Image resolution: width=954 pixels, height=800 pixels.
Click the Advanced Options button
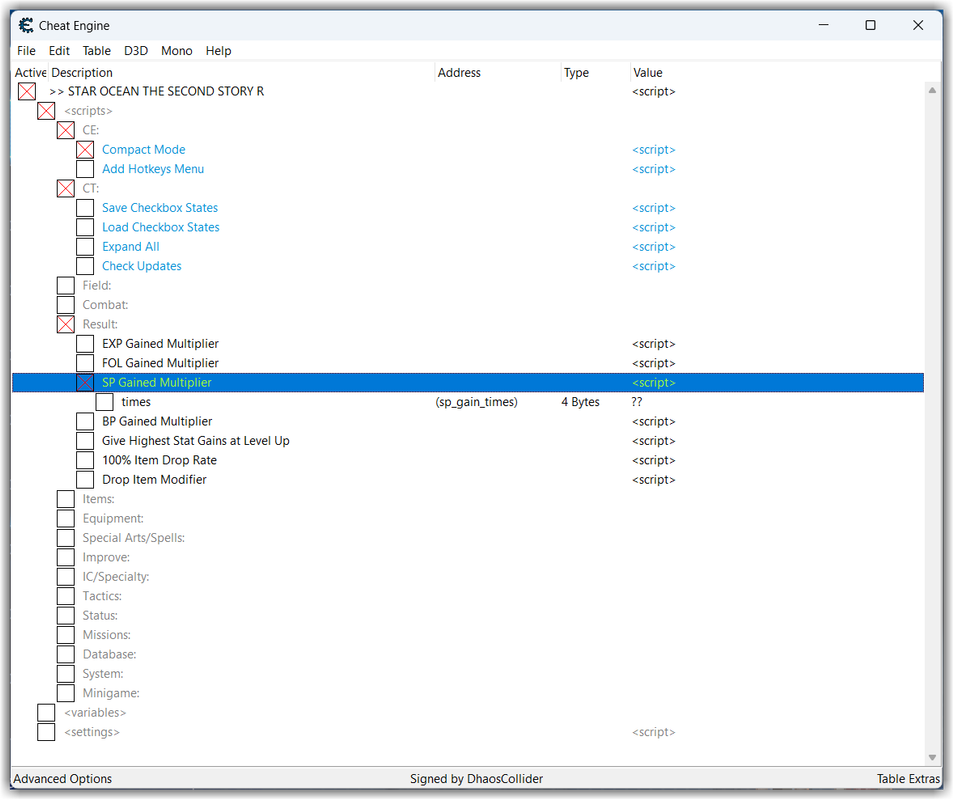[63, 779]
